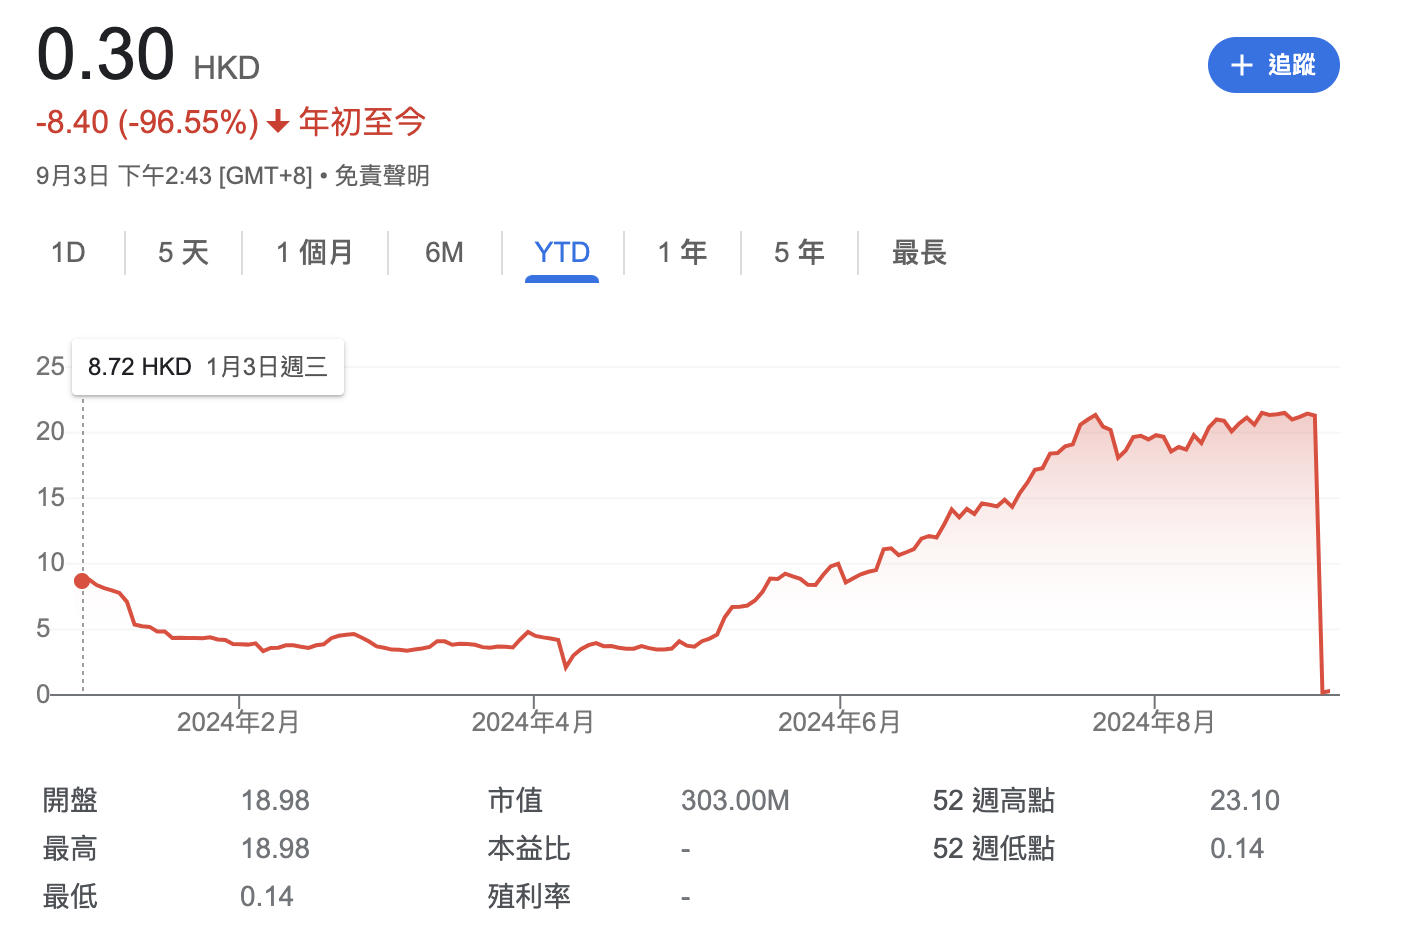Switch chart to 1 年 range

tap(682, 252)
